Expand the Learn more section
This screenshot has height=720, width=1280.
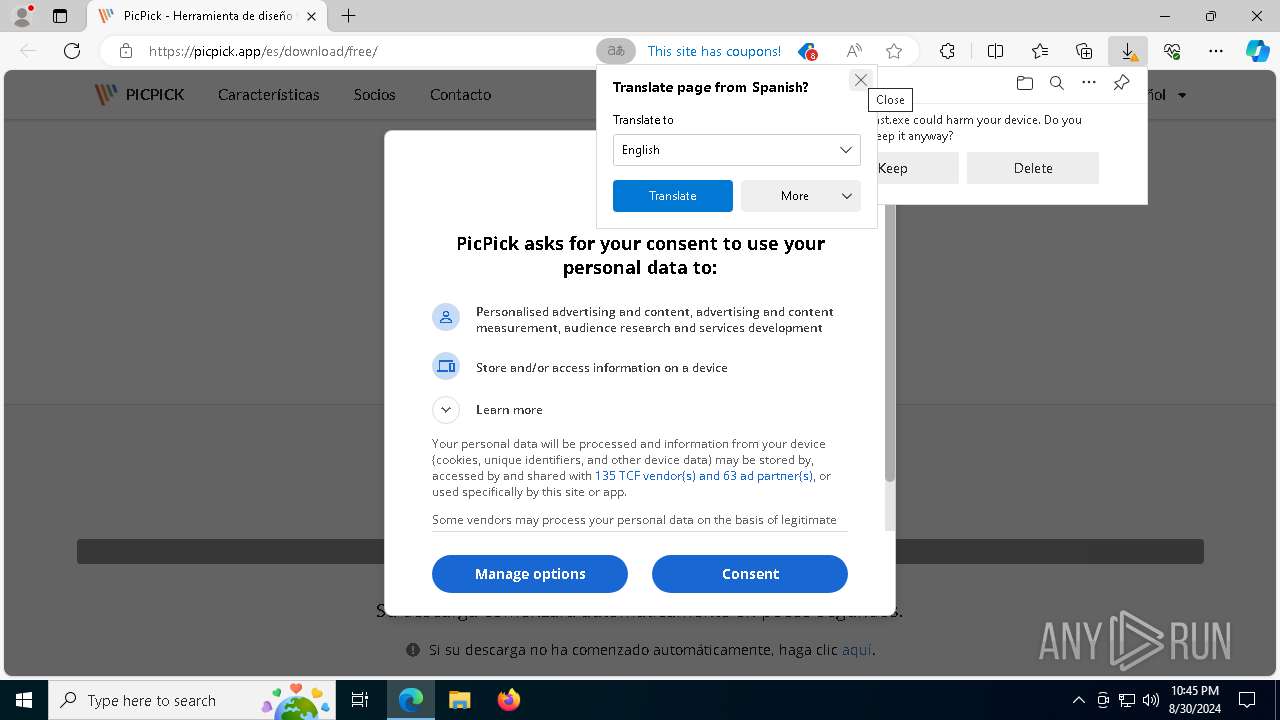tap(446, 409)
